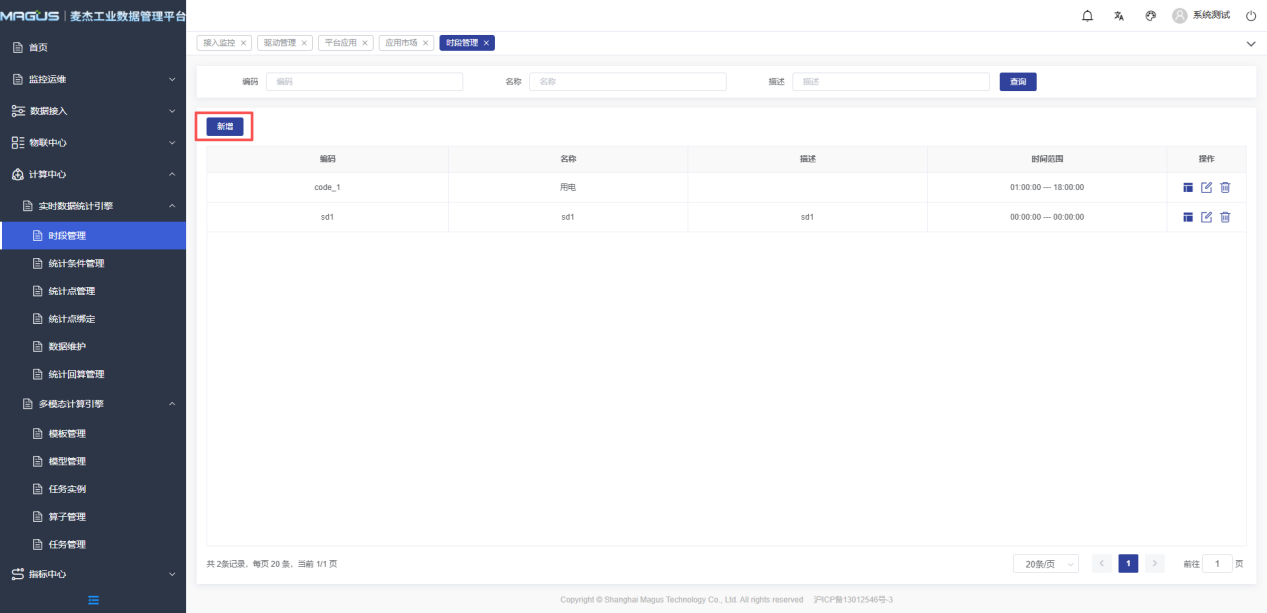This screenshot has height=613, width=1267.
Task: Collapse the 计算中心 sidebar section
Action: (x=93, y=174)
